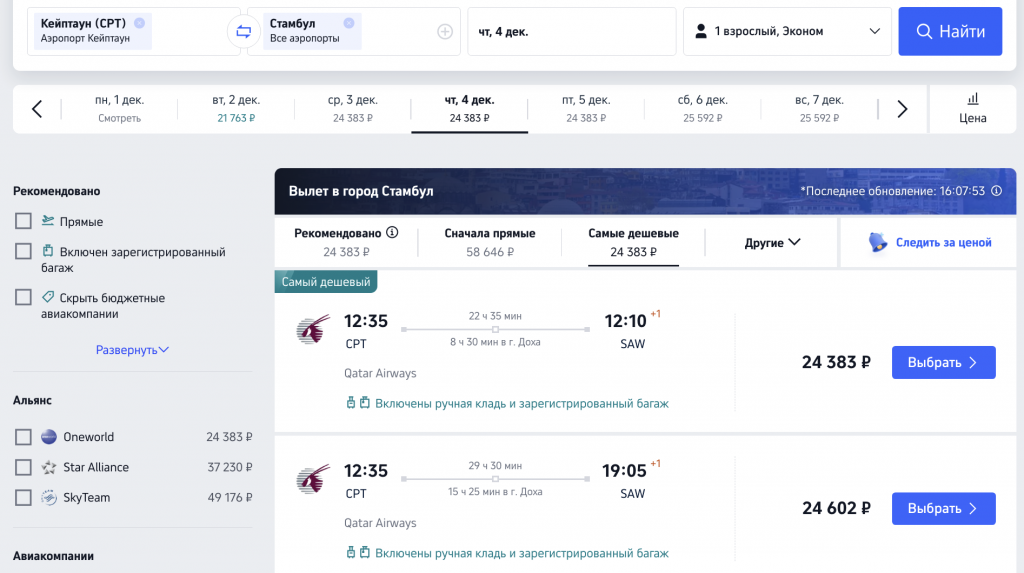Select date вс, 7 дек.

pos(819,108)
